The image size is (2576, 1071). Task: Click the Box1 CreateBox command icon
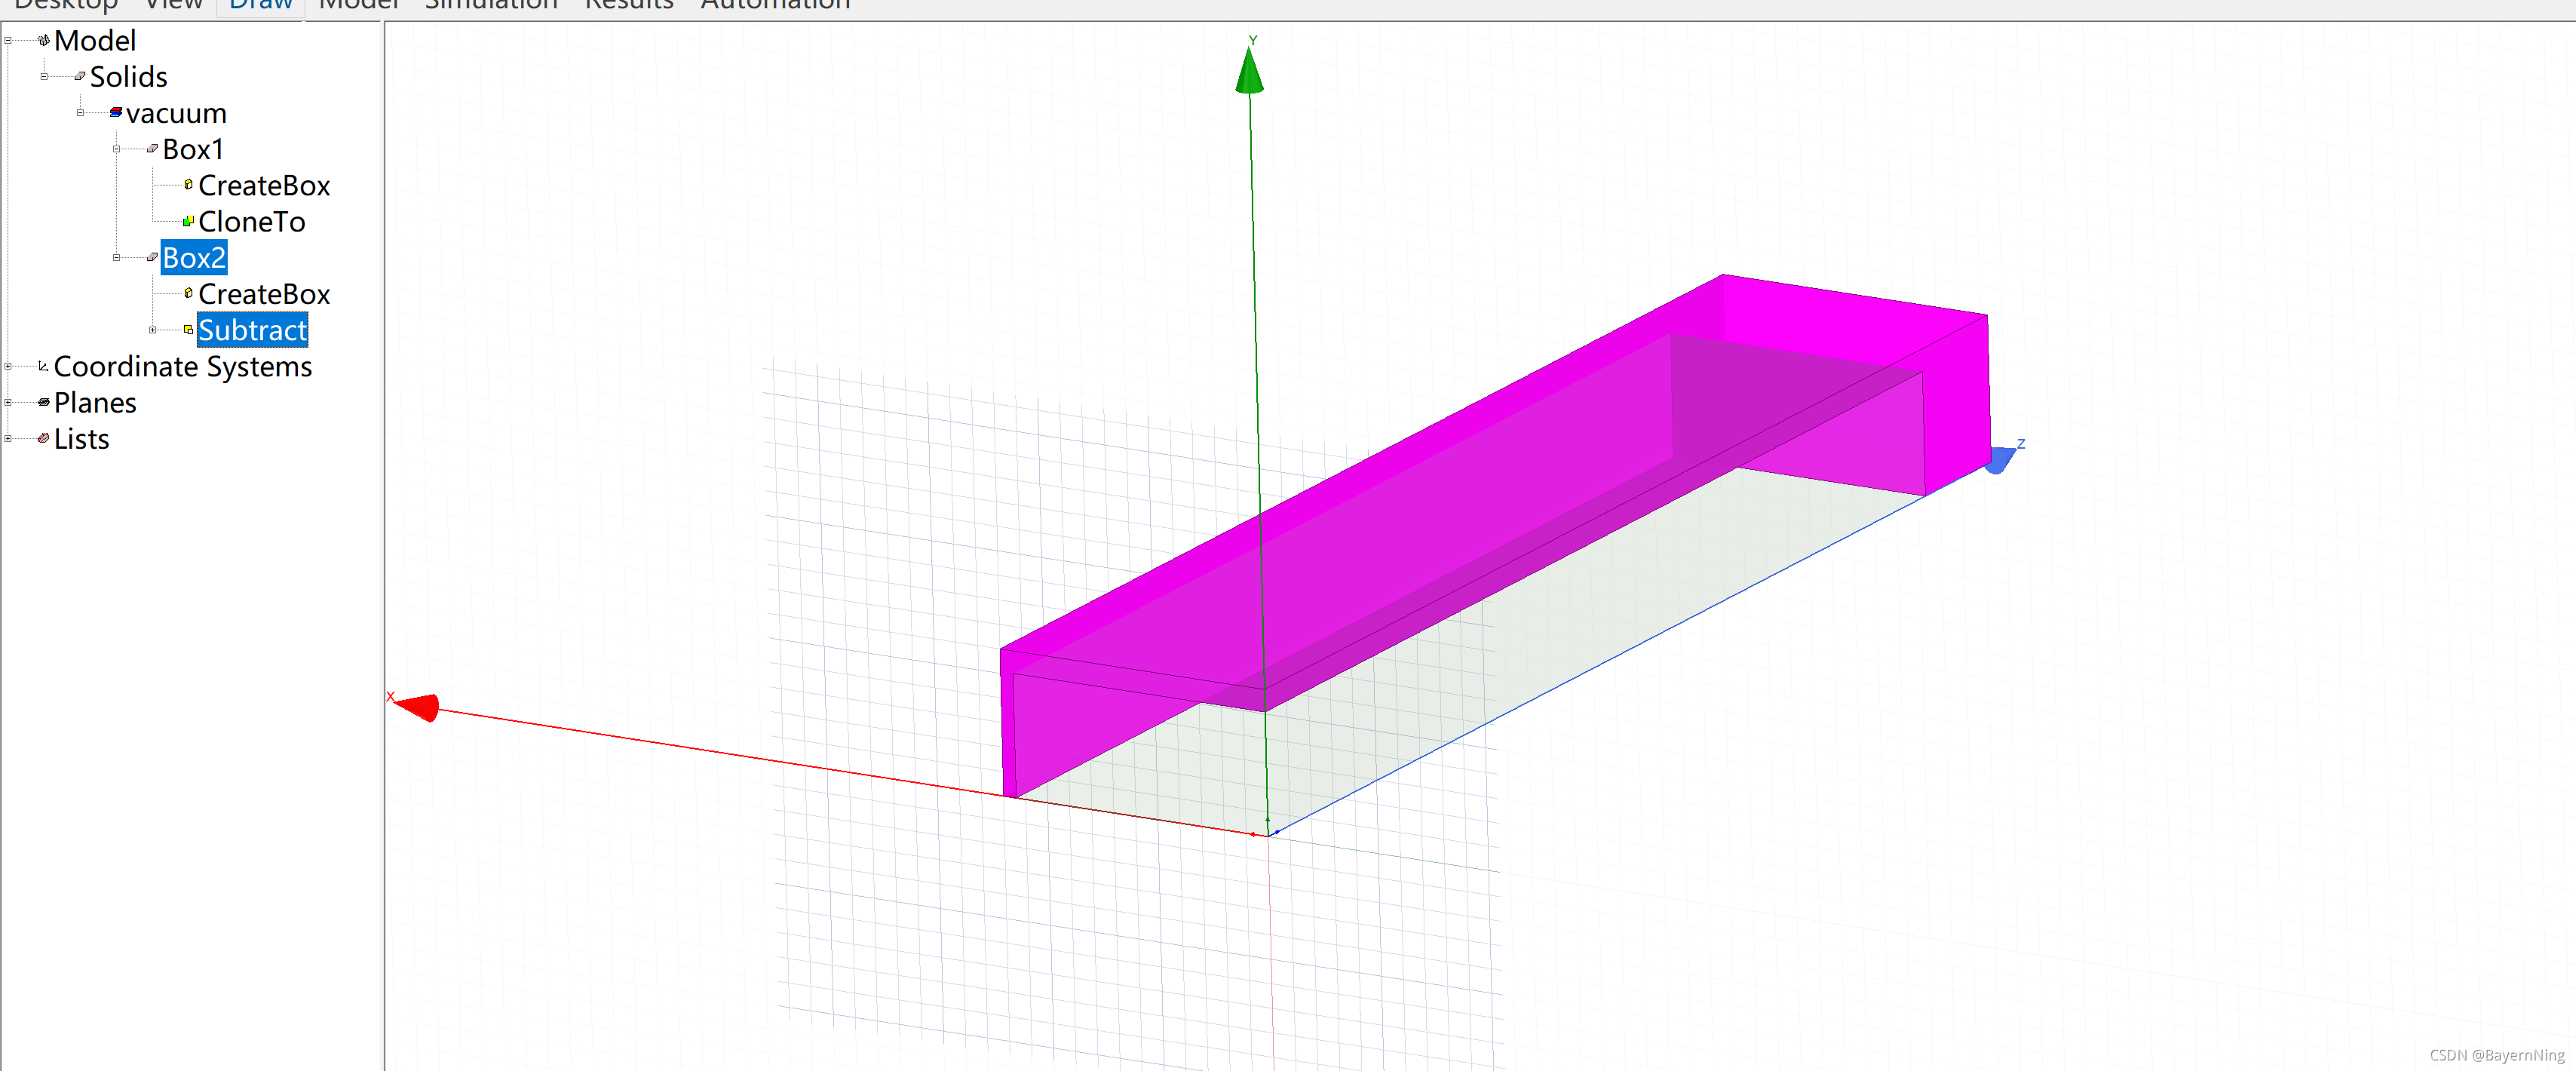(188, 185)
